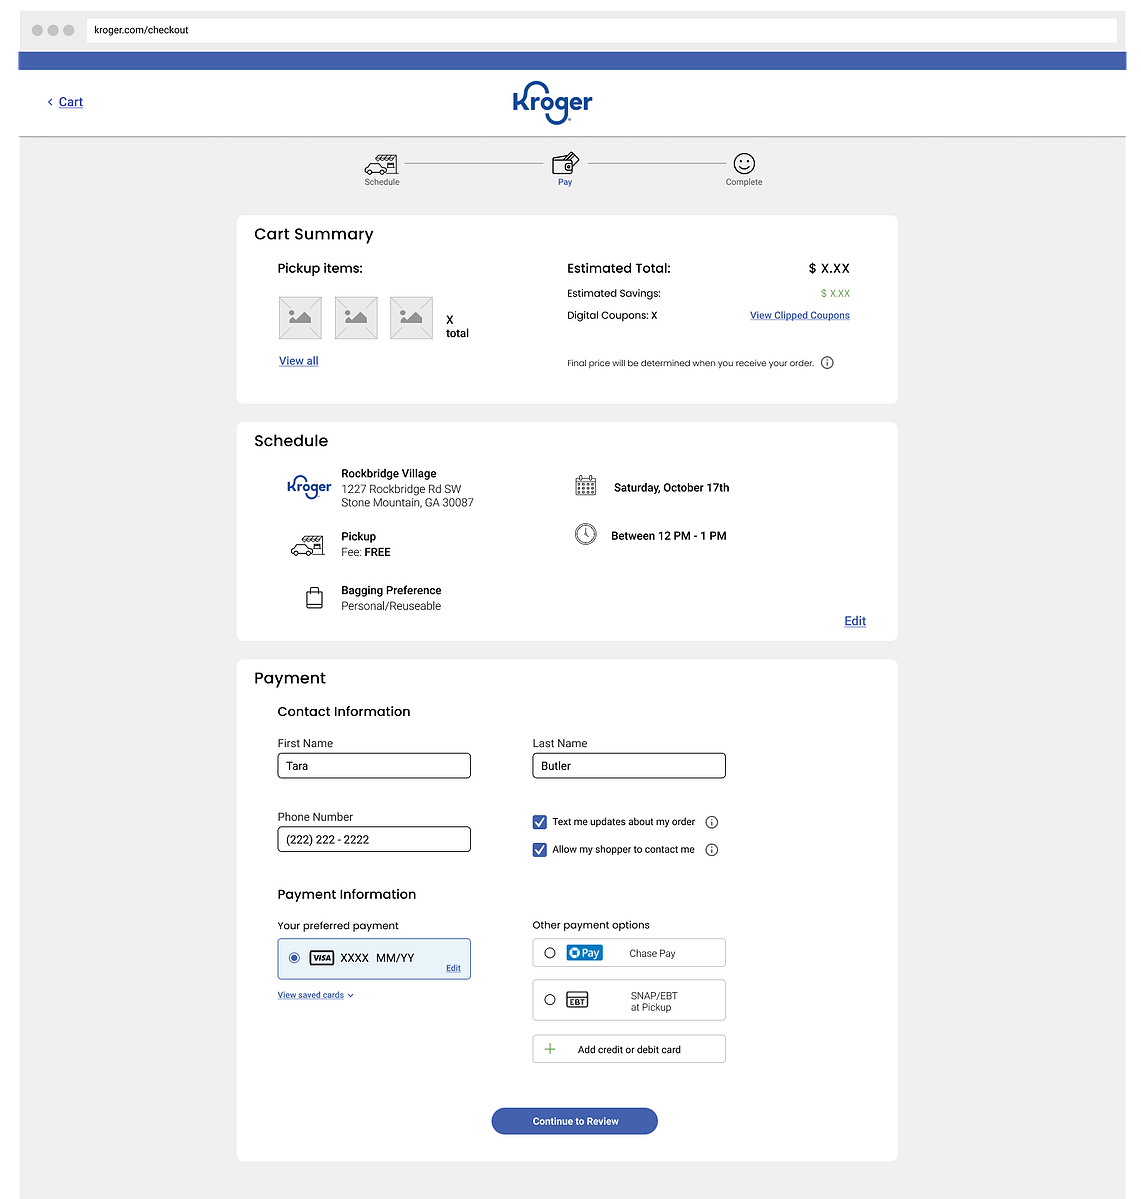Click the Estimated Total amount
Image resolution: width=1141 pixels, height=1199 pixels.
click(829, 268)
